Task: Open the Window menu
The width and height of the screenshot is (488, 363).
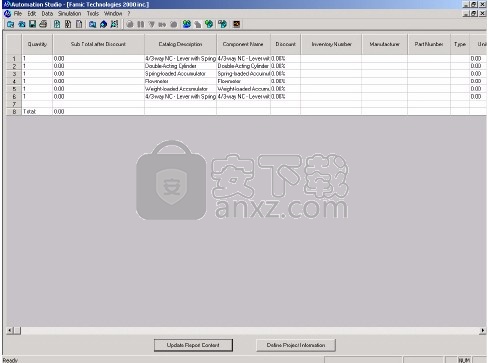Action: pos(113,14)
